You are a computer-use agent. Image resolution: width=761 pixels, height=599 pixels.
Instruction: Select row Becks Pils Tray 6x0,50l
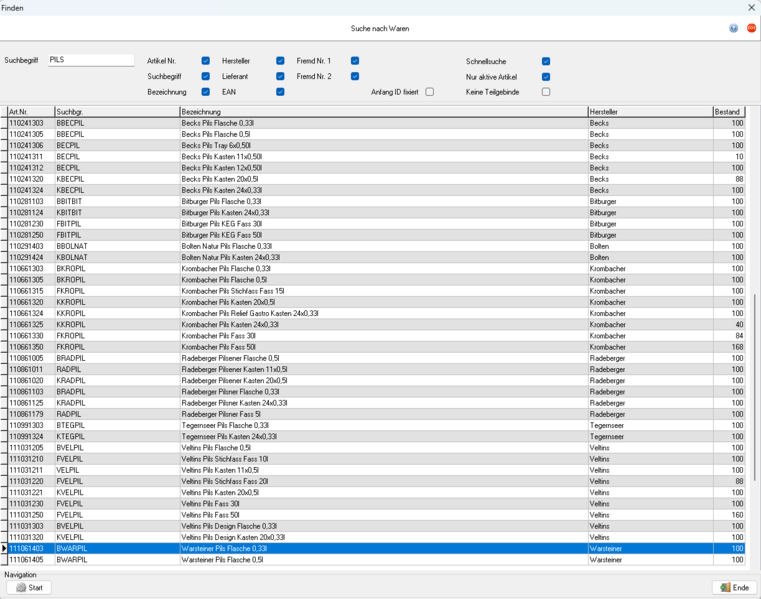376,146
